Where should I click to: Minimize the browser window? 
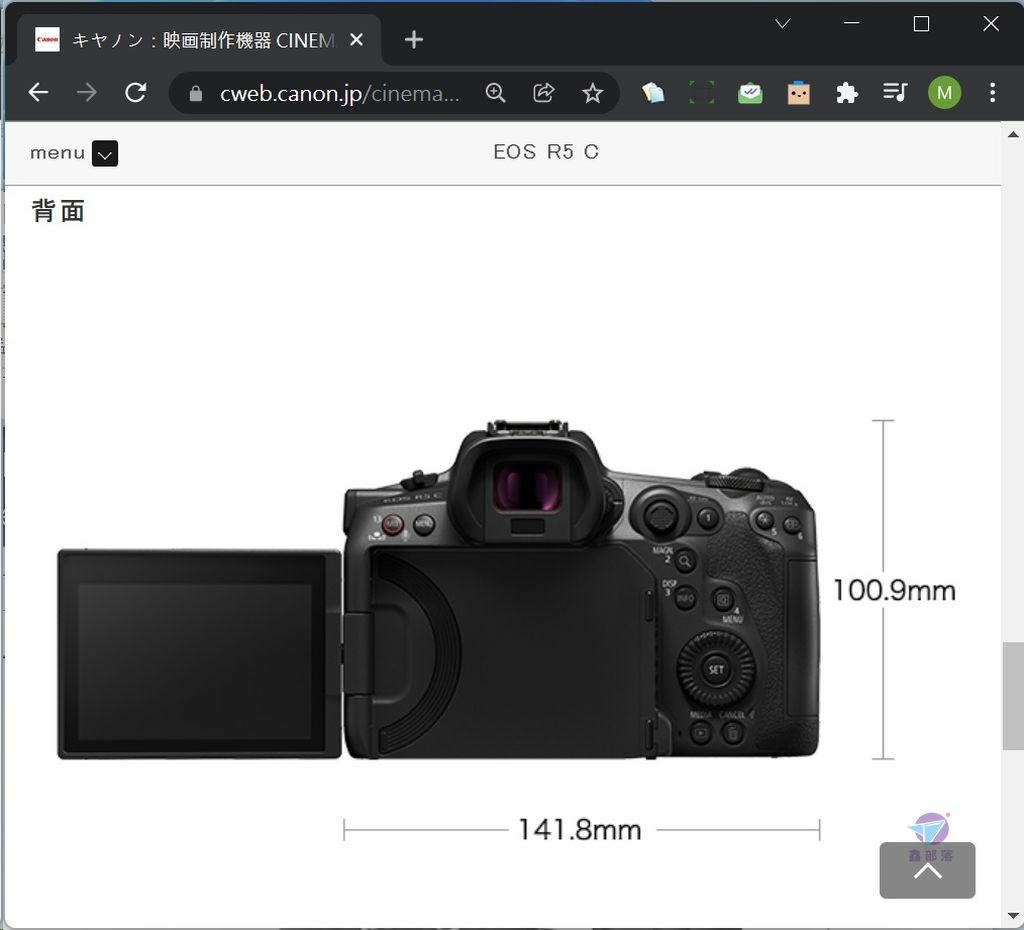pos(852,24)
